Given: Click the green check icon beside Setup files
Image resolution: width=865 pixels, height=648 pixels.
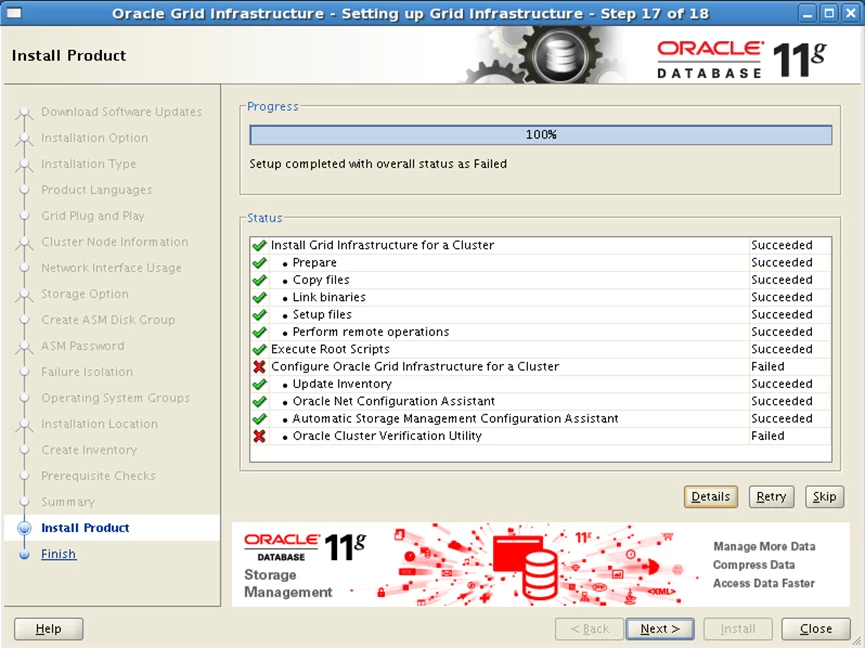Looking at the screenshot, I should pos(259,315).
